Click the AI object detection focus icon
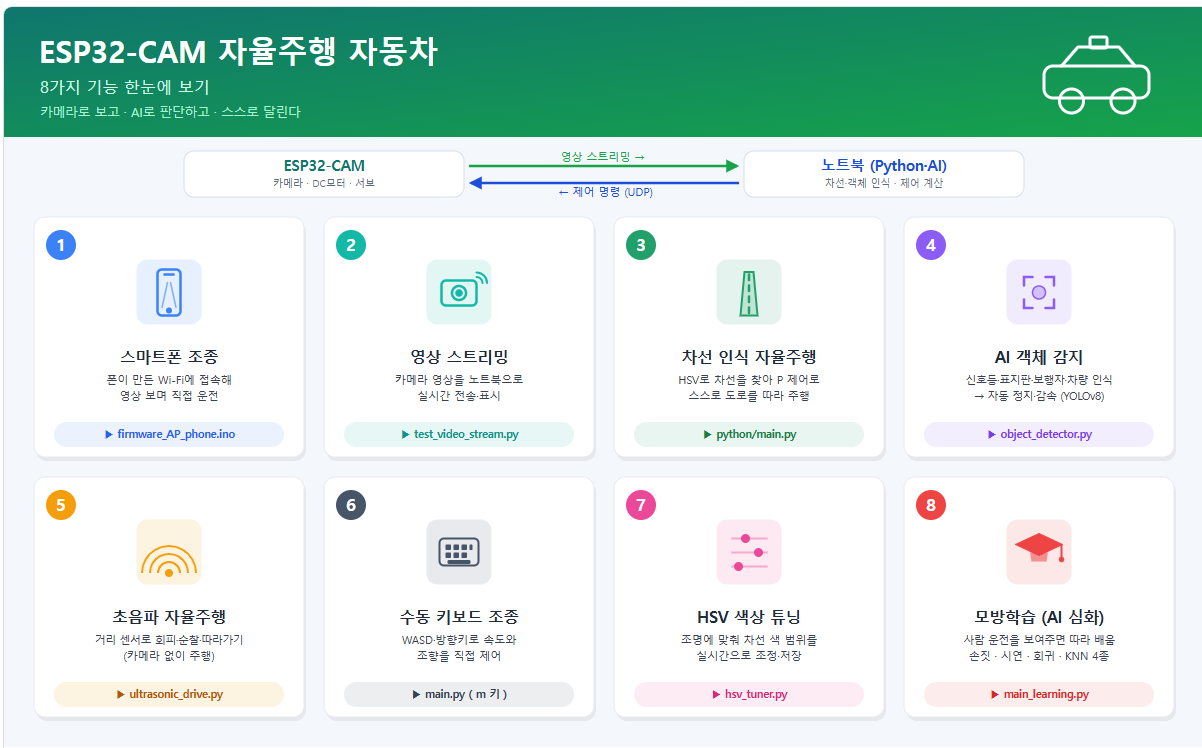Image resolution: width=1202 pixels, height=748 pixels. 1039,292
